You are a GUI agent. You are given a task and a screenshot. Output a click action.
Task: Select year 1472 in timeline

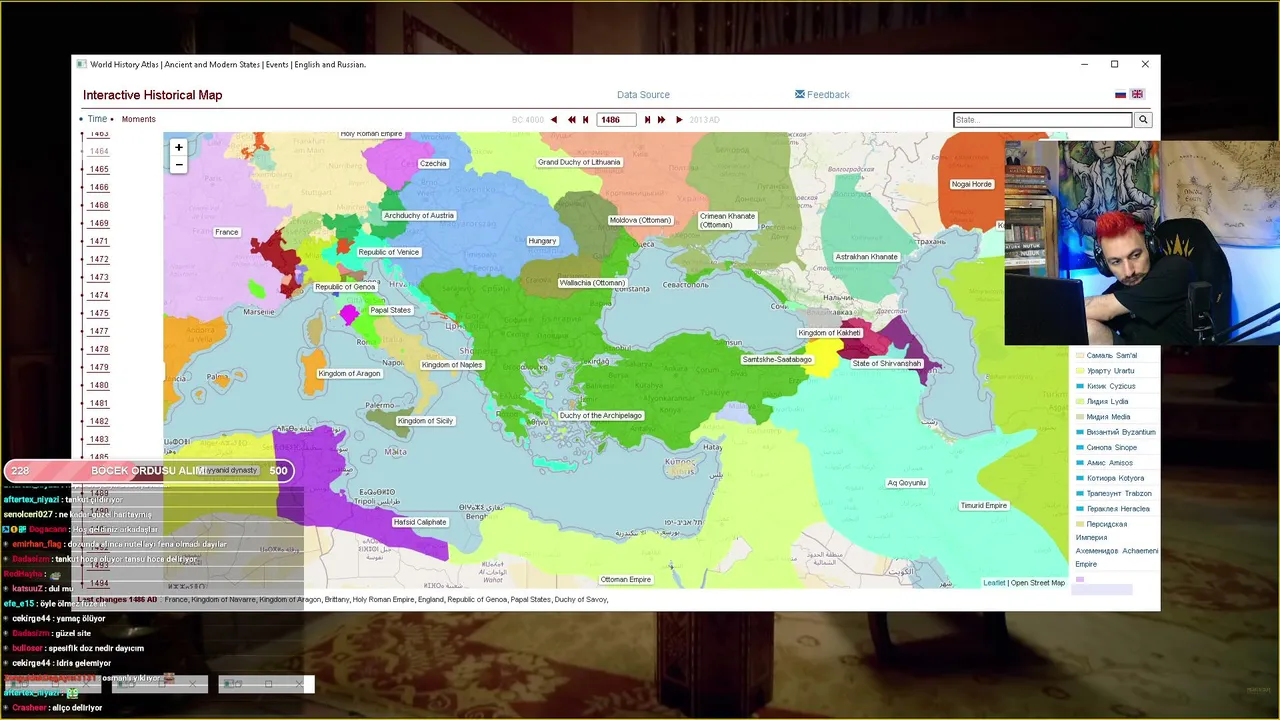[x=99, y=260]
